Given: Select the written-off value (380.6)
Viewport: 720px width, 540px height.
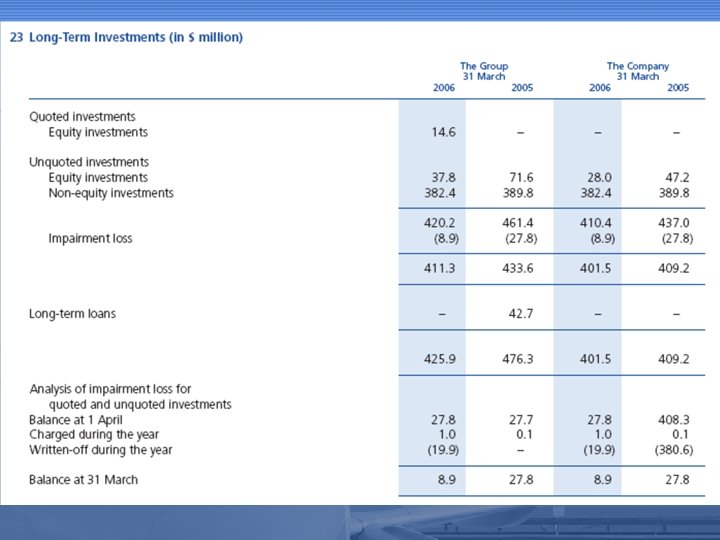Looking at the screenshot, I should (674, 450).
